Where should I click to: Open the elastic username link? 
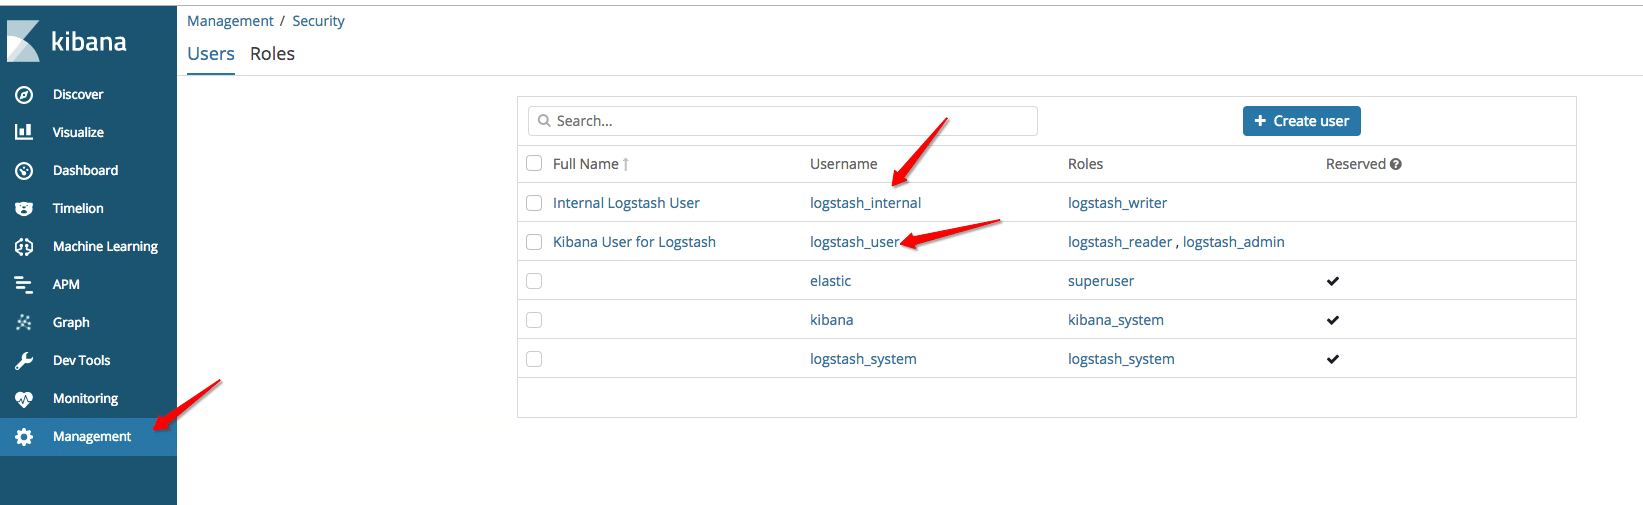(830, 281)
